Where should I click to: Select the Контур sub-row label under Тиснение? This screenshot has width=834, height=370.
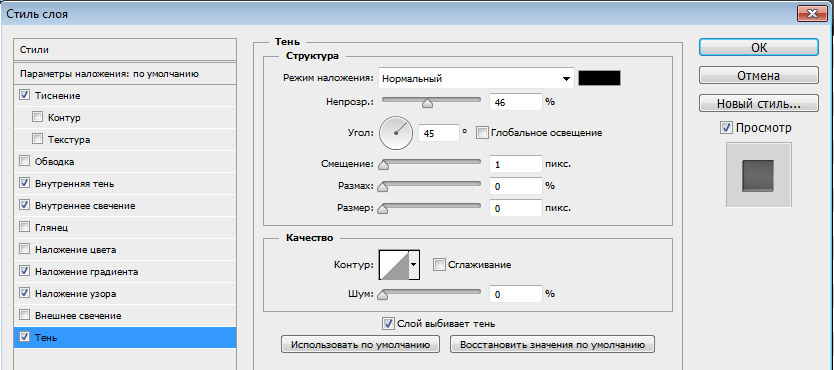(64, 118)
